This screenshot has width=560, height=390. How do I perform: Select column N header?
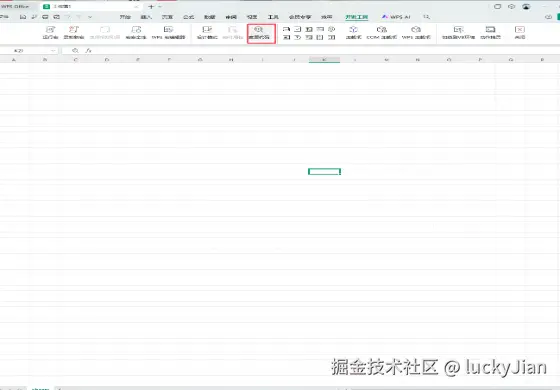(418, 60)
